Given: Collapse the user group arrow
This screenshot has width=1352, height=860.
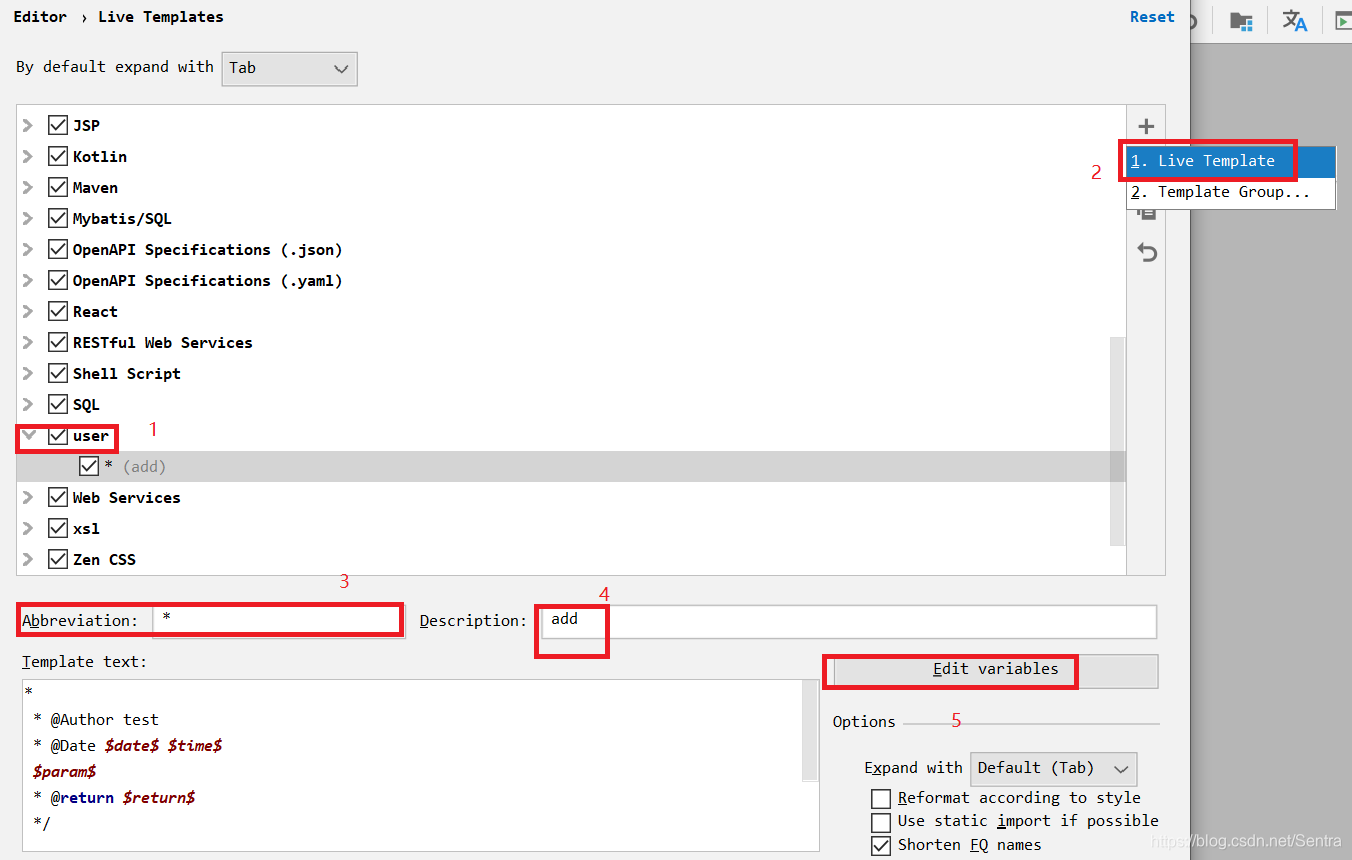Looking at the screenshot, I should pyautogui.click(x=28, y=435).
